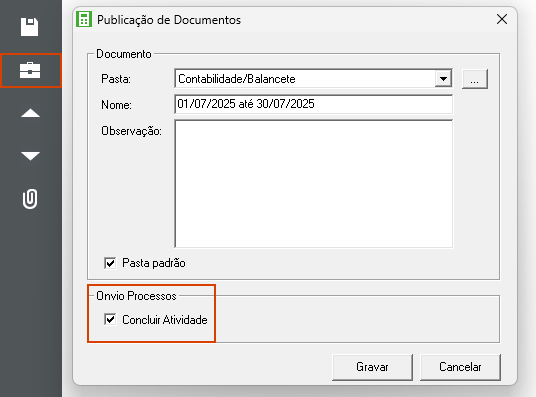Click the Gravar button
This screenshot has width=536, height=397.
(372, 367)
